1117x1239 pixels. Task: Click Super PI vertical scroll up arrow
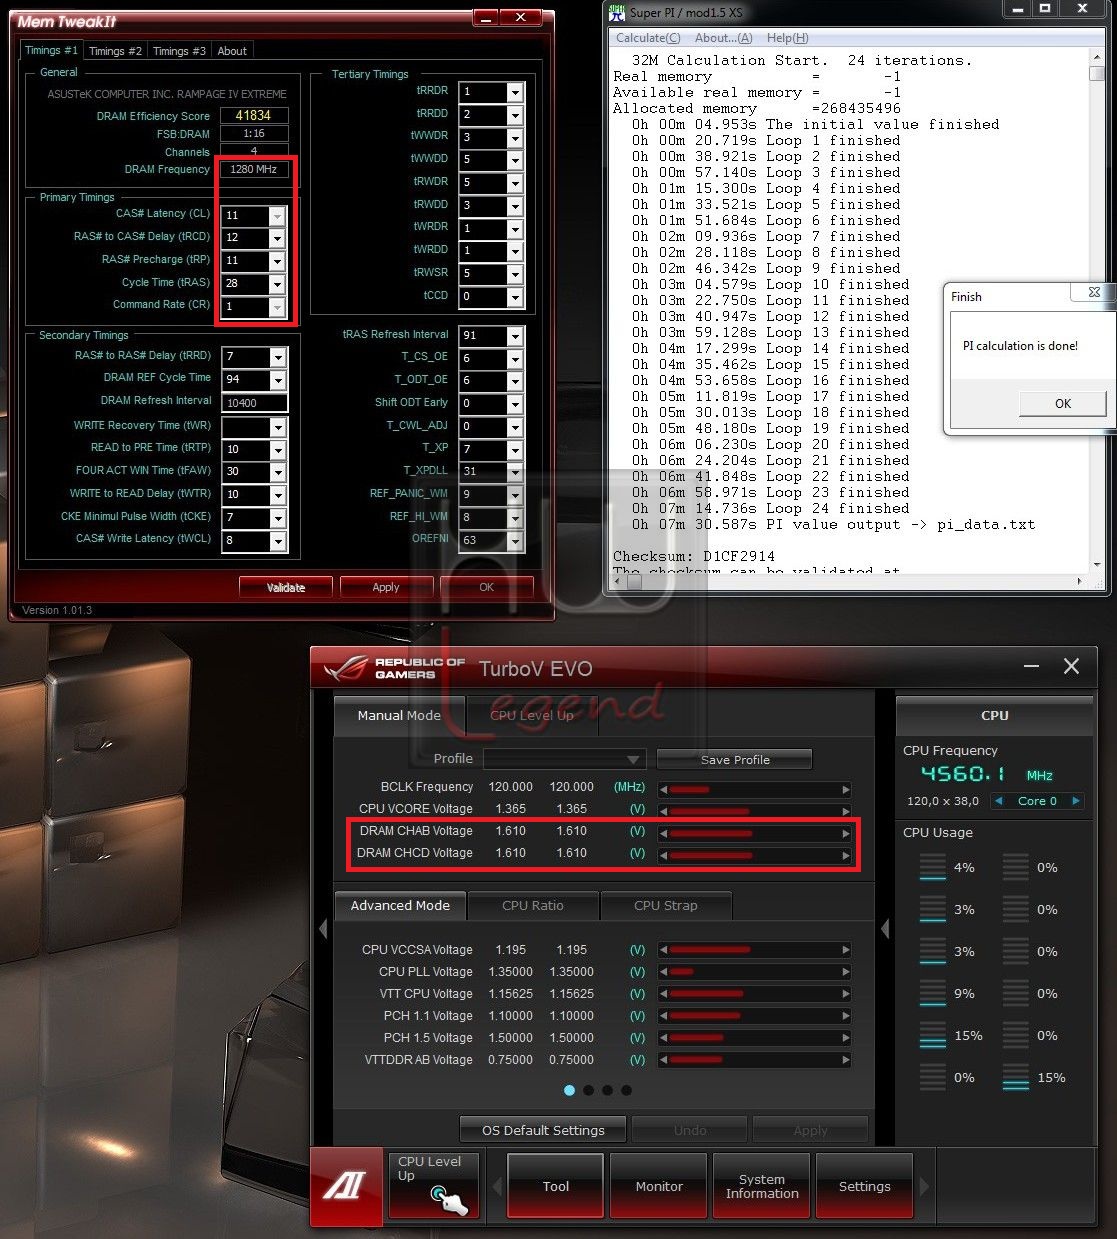1097,58
